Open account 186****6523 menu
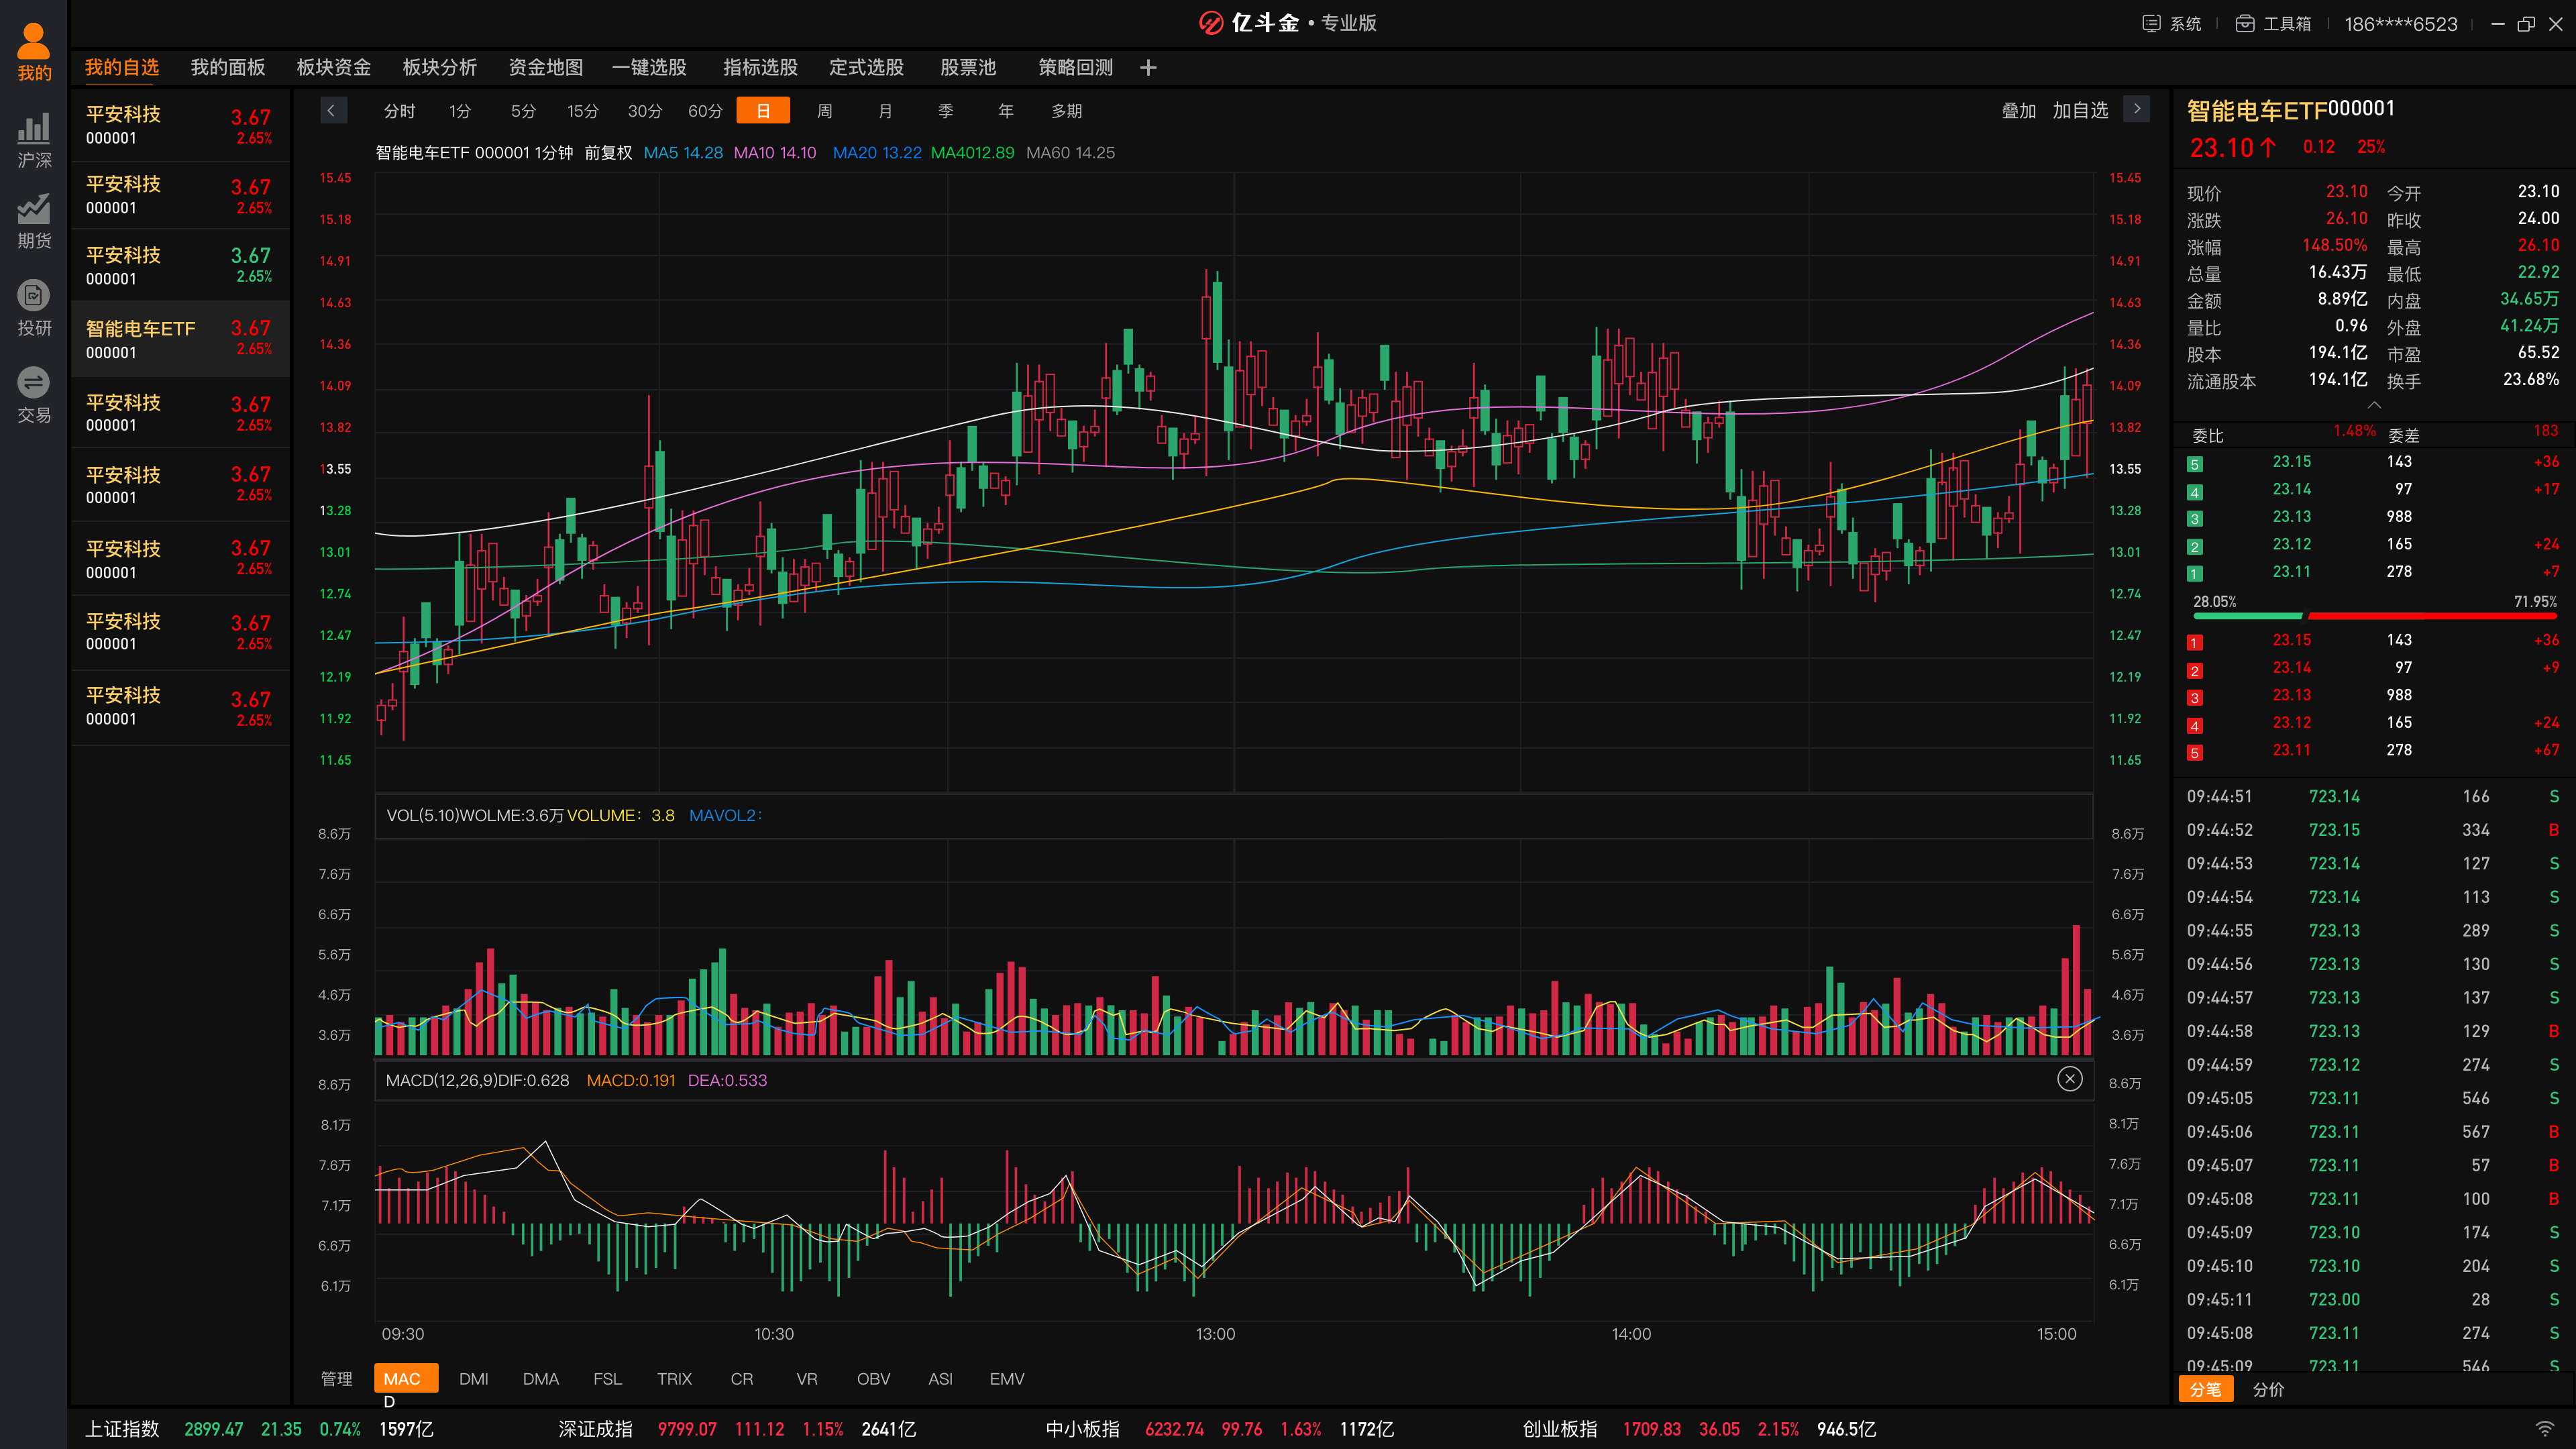2576x1449 pixels. point(2400,23)
